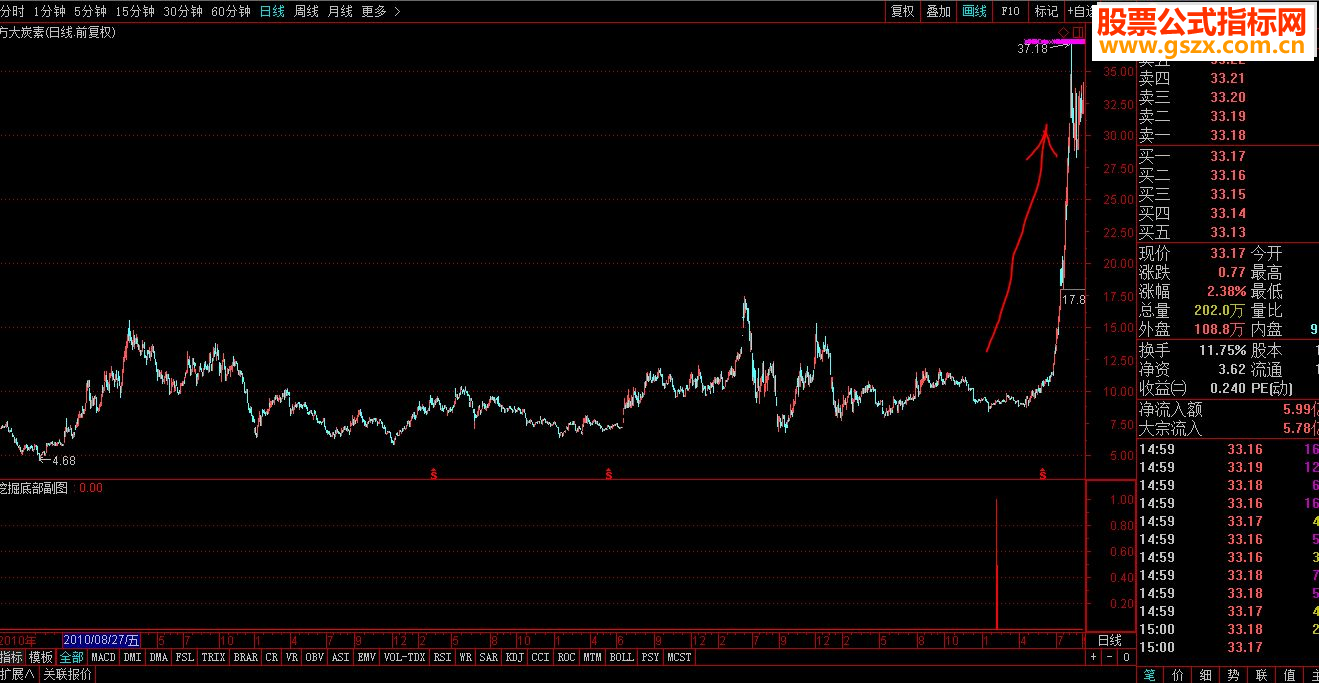Click the 标记 mark button
This screenshot has height=683, width=1319.
coord(1046,11)
